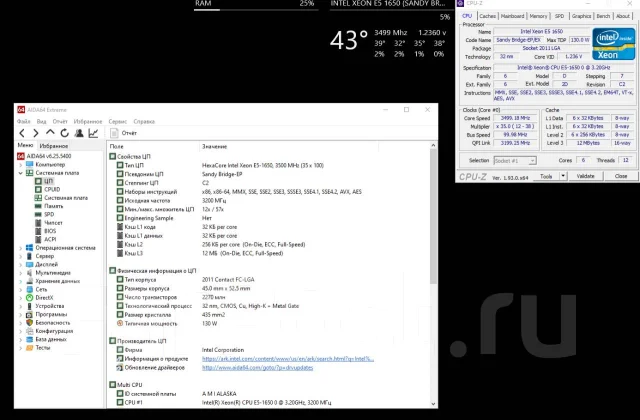Collapse the Системная плата tree node
The image size is (640, 420).
pos(20,173)
